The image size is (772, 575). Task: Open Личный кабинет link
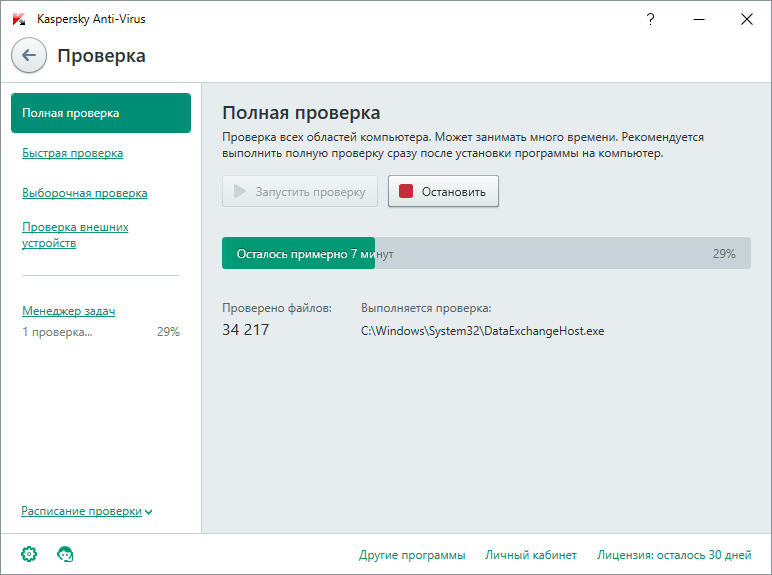(x=531, y=555)
